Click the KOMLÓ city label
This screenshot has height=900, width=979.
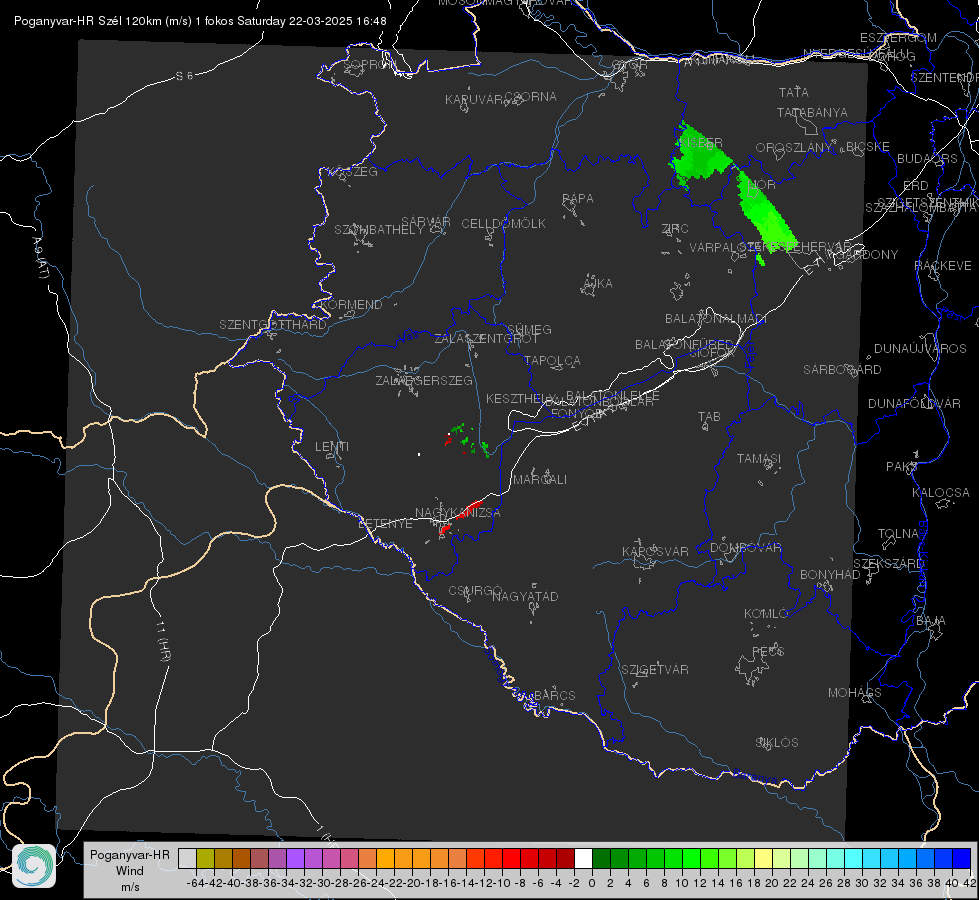click(x=766, y=614)
